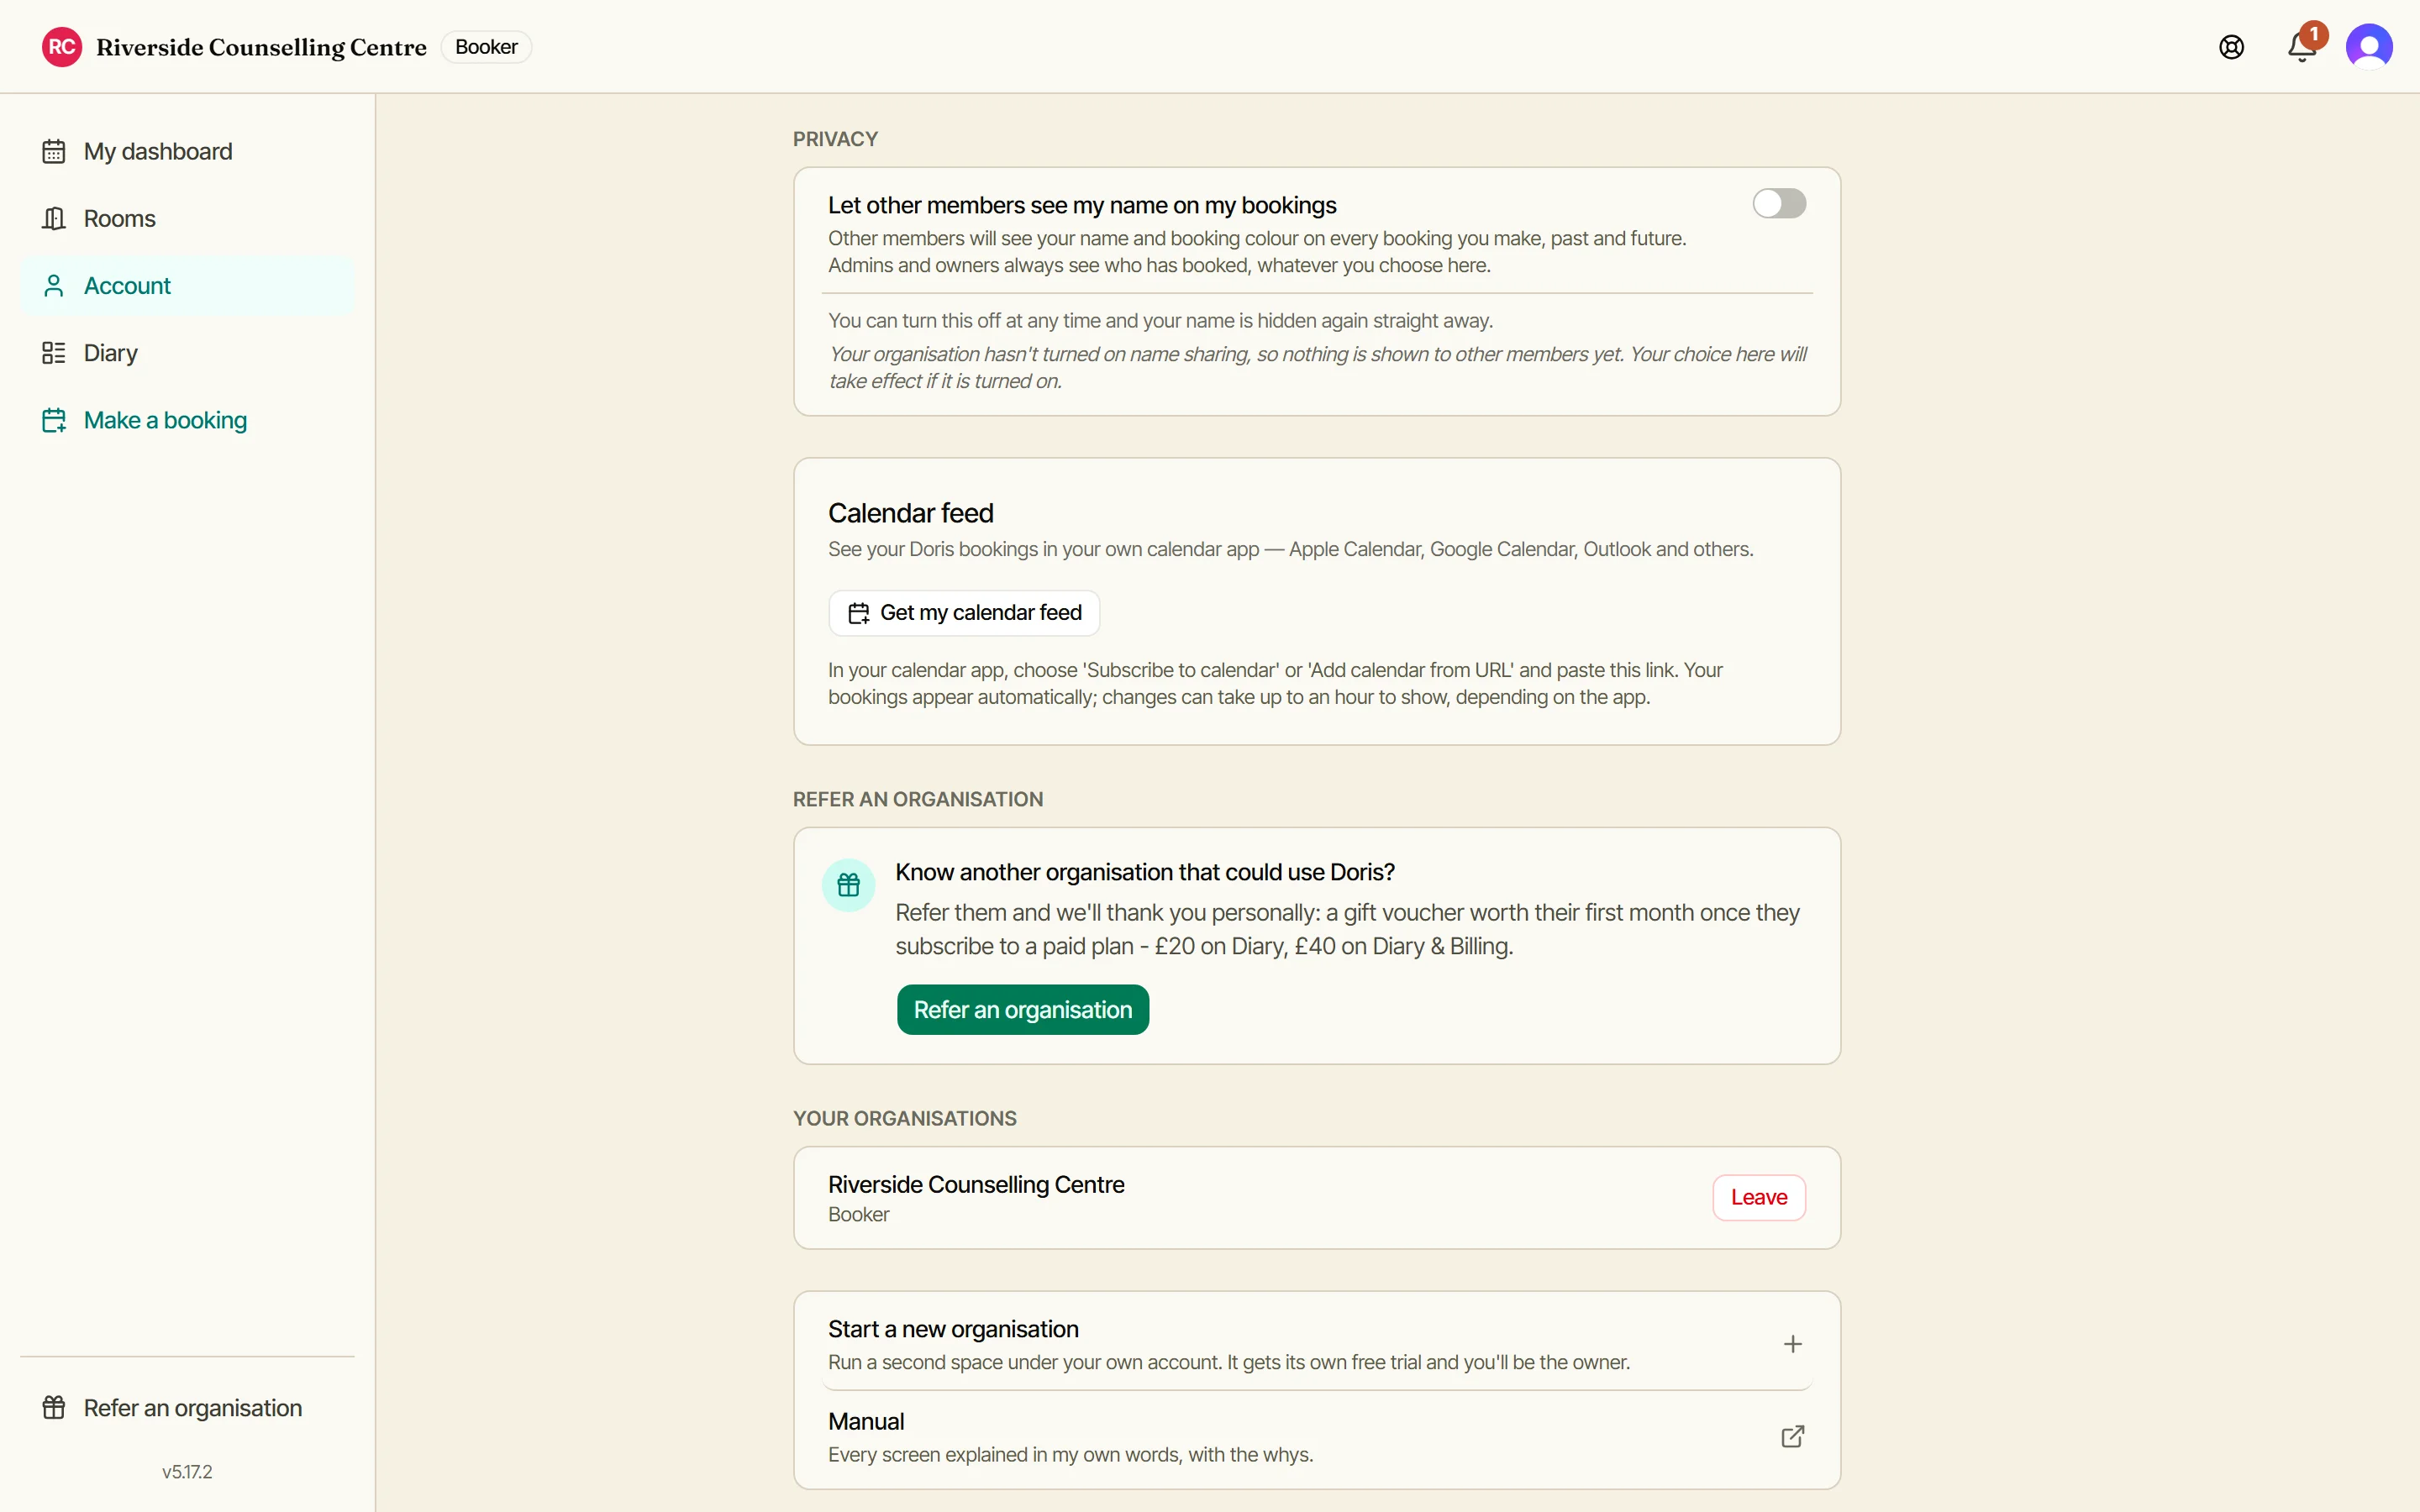Click the gift icon beside the sidebar Refer an organisation

click(x=54, y=1408)
